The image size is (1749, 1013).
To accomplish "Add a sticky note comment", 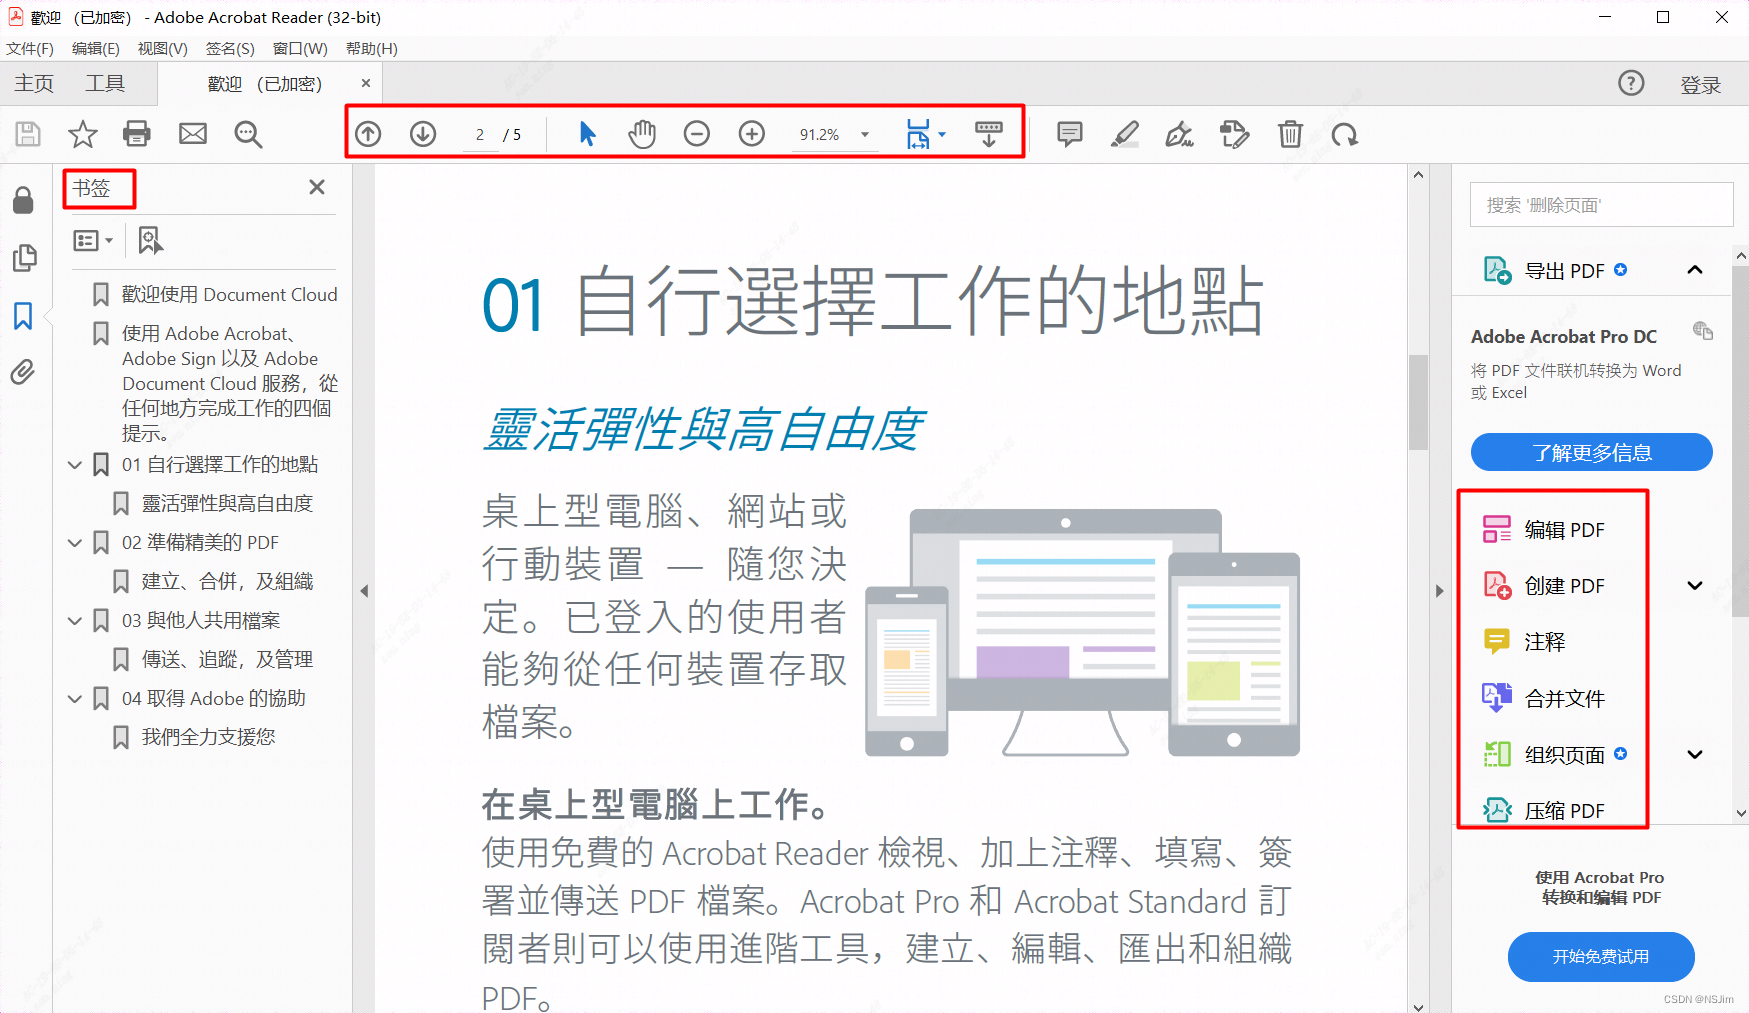I will click(1070, 134).
